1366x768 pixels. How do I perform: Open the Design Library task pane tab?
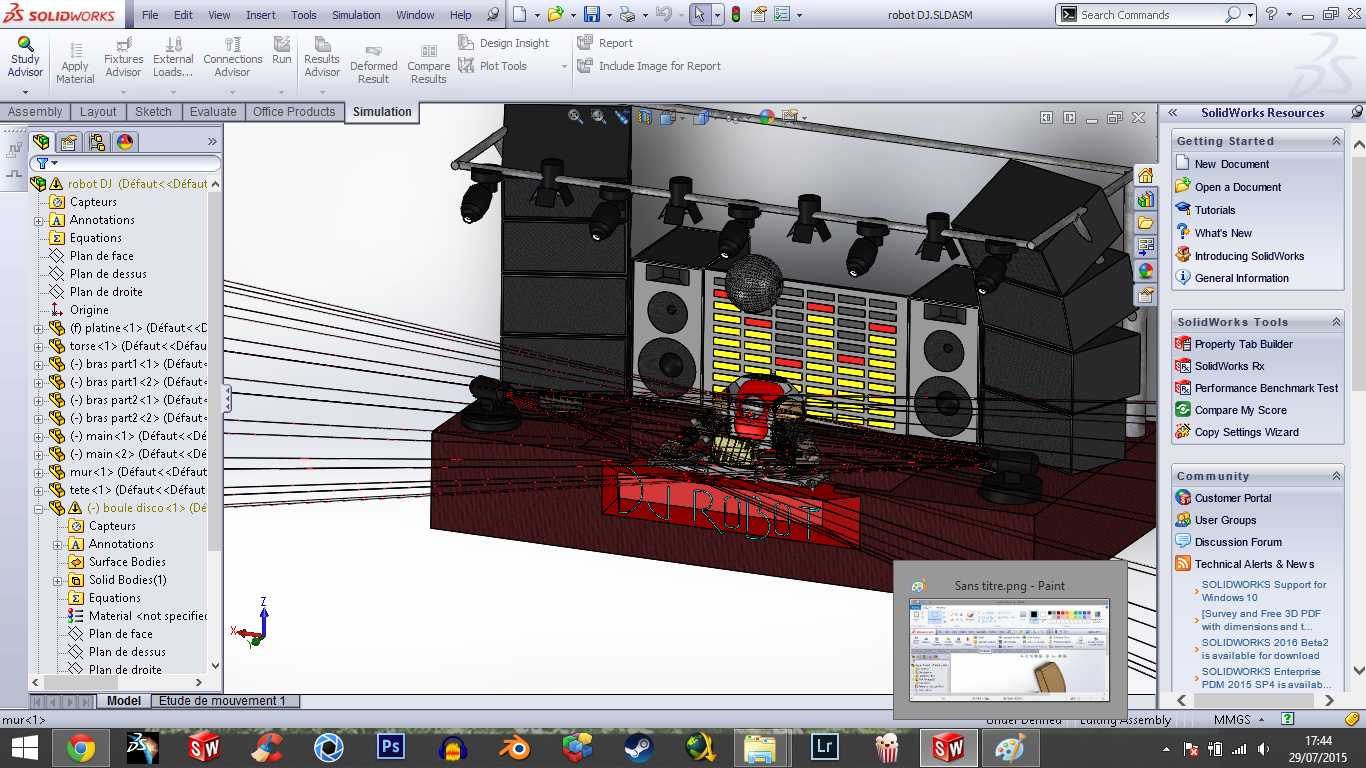pyautogui.click(x=1146, y=199)
